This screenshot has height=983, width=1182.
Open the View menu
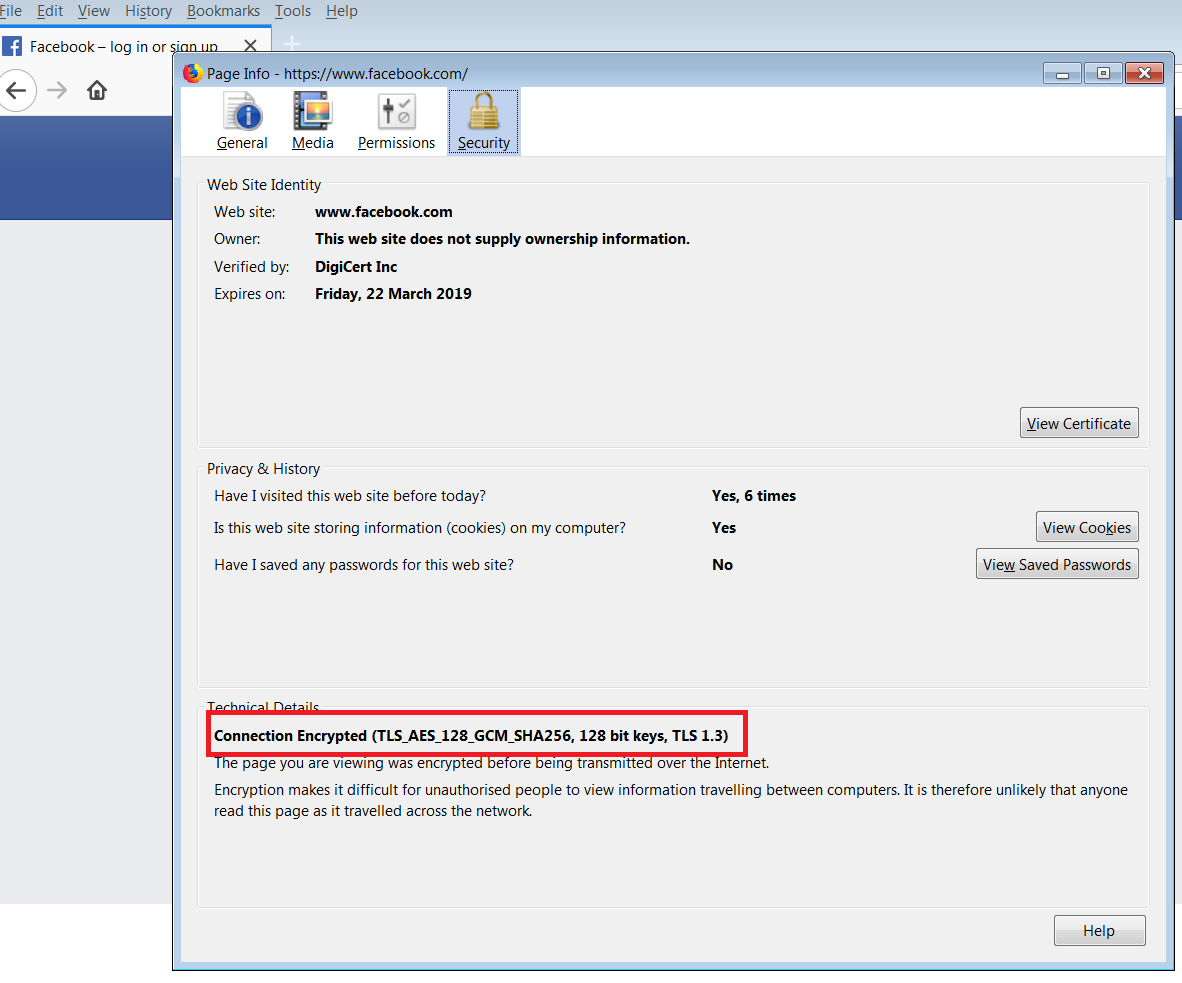[x=94, y=11]
